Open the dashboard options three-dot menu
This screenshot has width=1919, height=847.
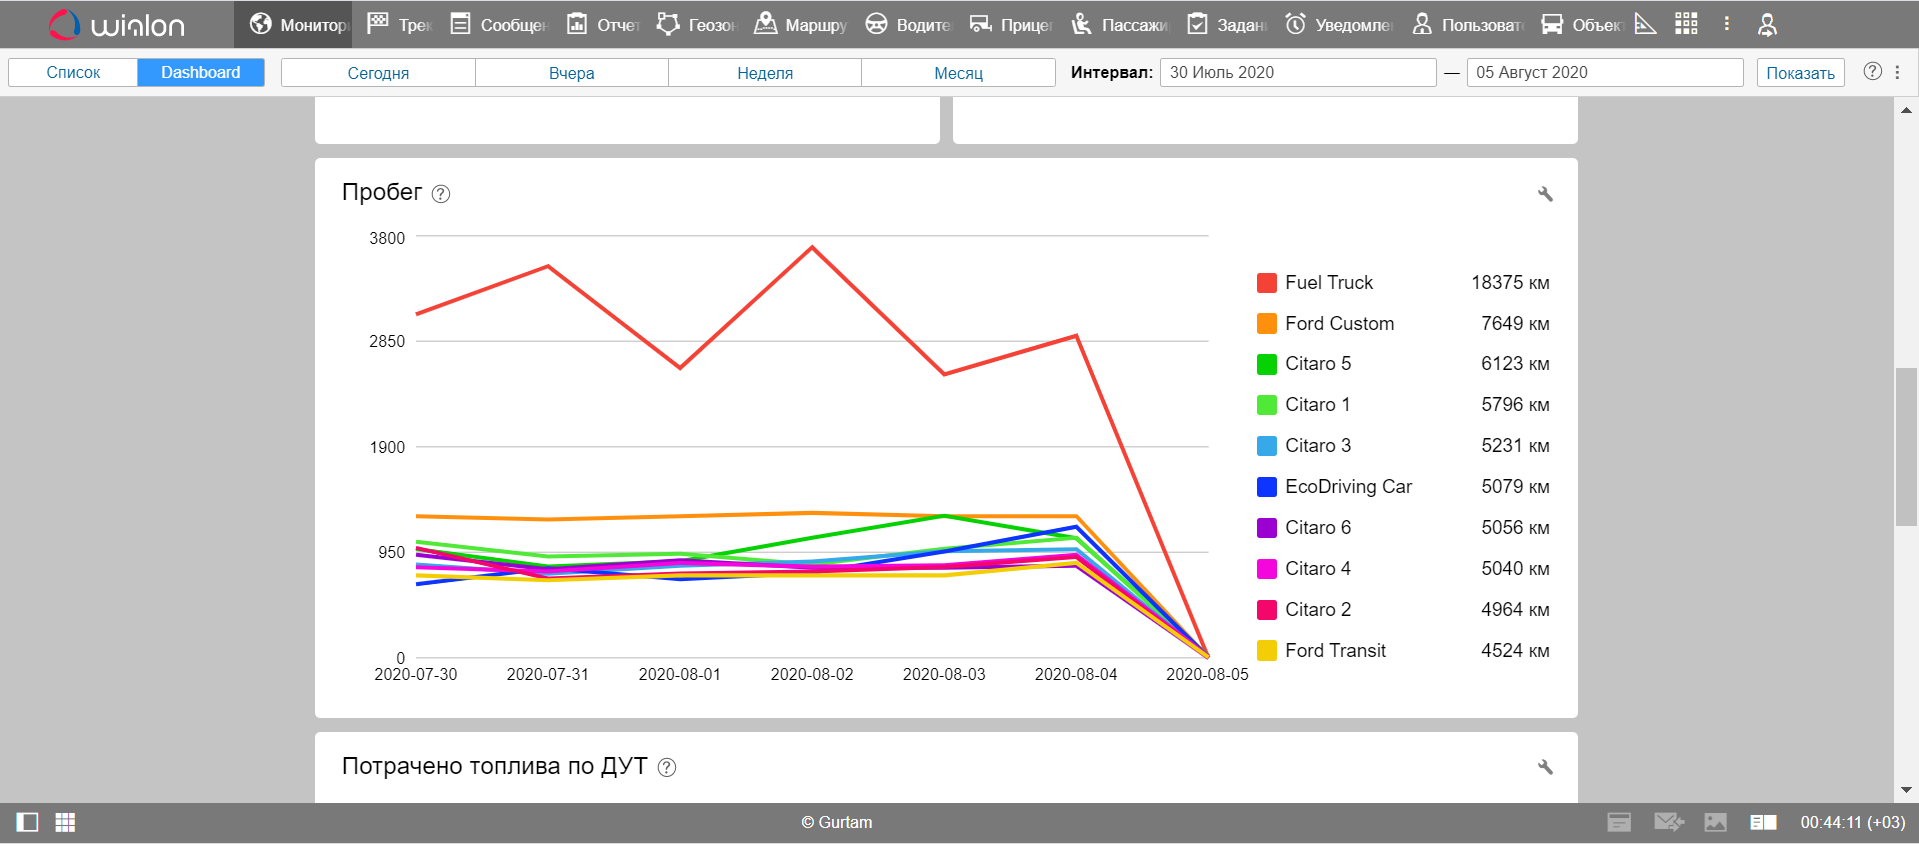coord(1897,72)
